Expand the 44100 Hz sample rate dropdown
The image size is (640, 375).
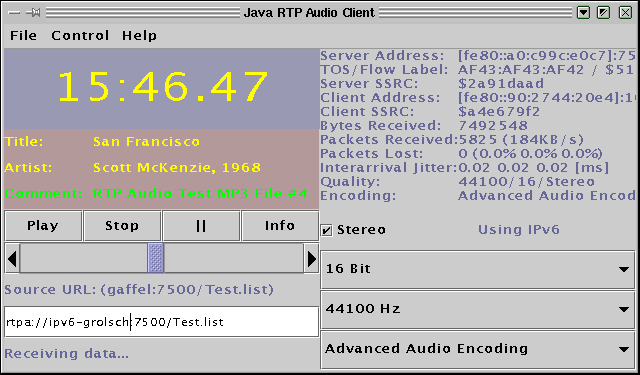478,309
